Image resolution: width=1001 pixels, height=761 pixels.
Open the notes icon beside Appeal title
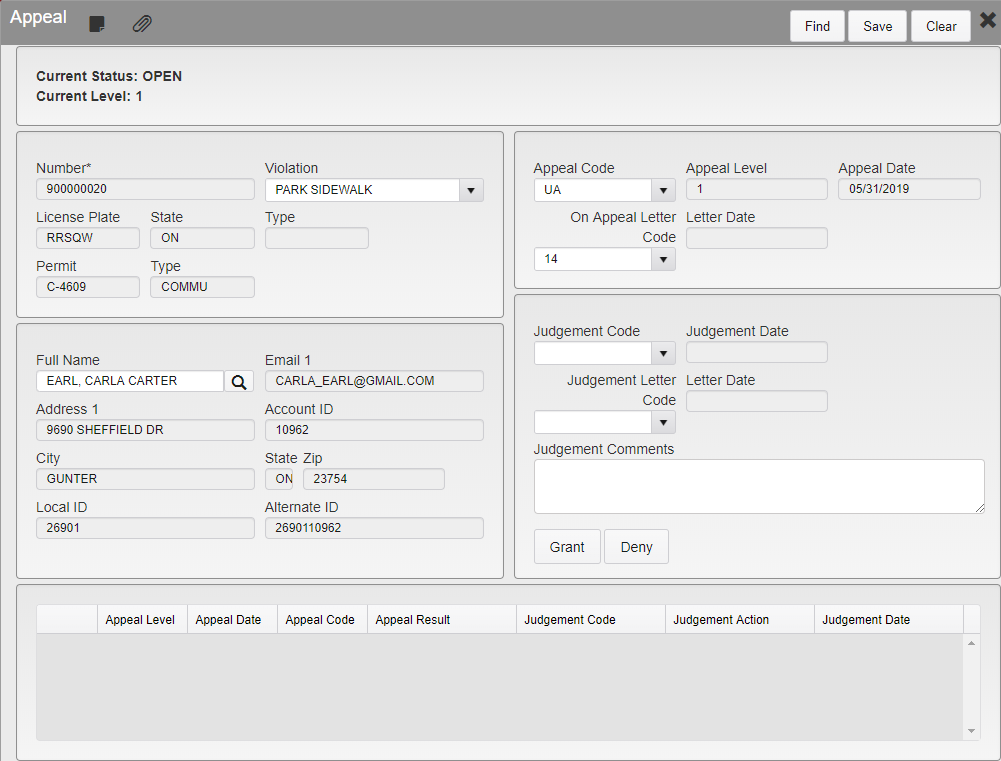point(96,24)
